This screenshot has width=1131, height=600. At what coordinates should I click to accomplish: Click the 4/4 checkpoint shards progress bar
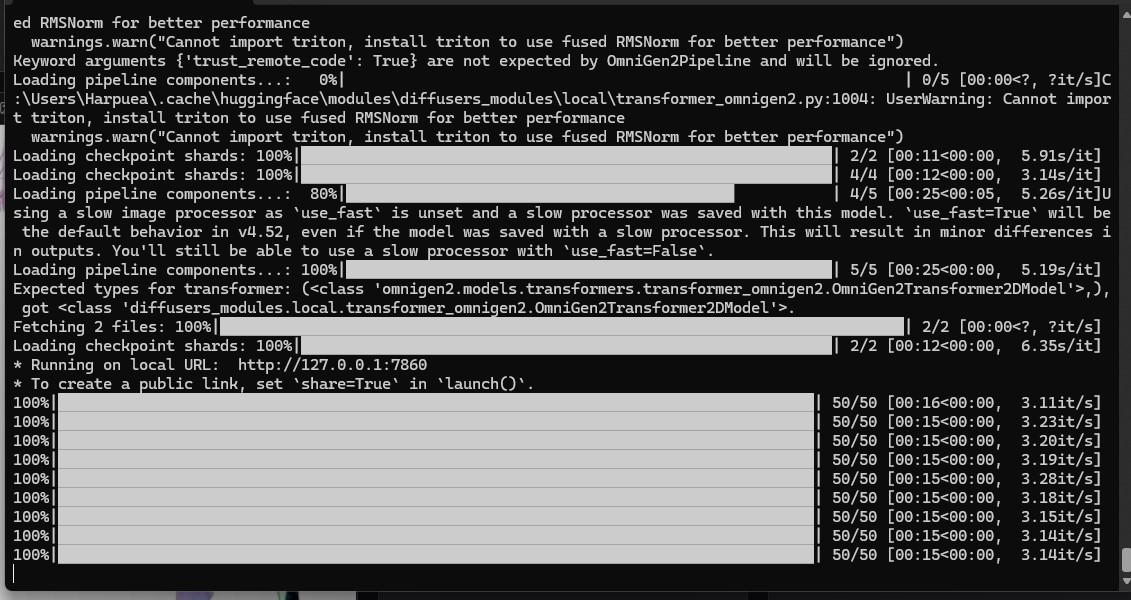tap(566, 175)
